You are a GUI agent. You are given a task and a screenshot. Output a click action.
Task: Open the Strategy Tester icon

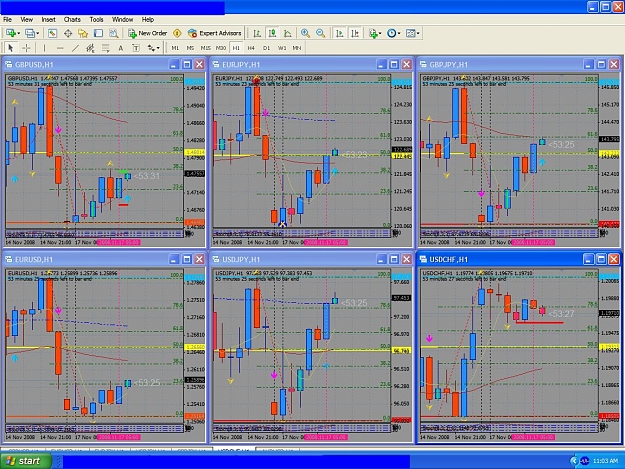[x=114, y=33]
